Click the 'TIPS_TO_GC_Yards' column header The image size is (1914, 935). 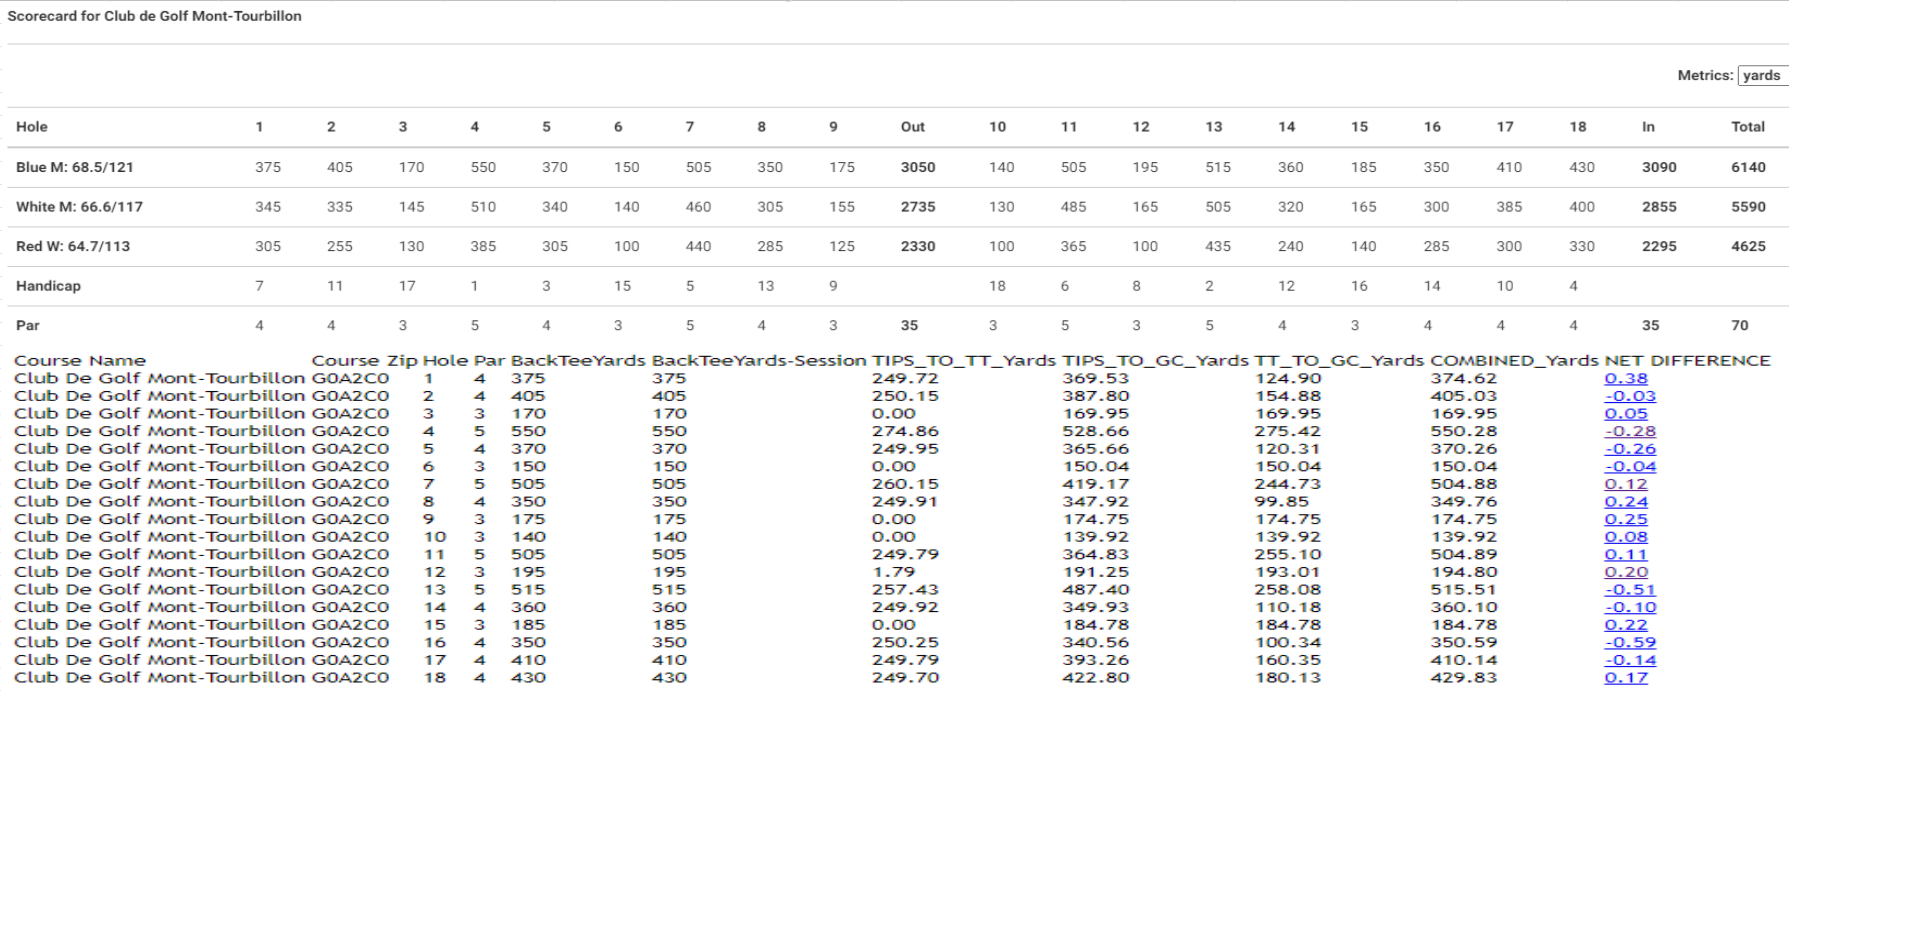click(x=1155, y=361)
